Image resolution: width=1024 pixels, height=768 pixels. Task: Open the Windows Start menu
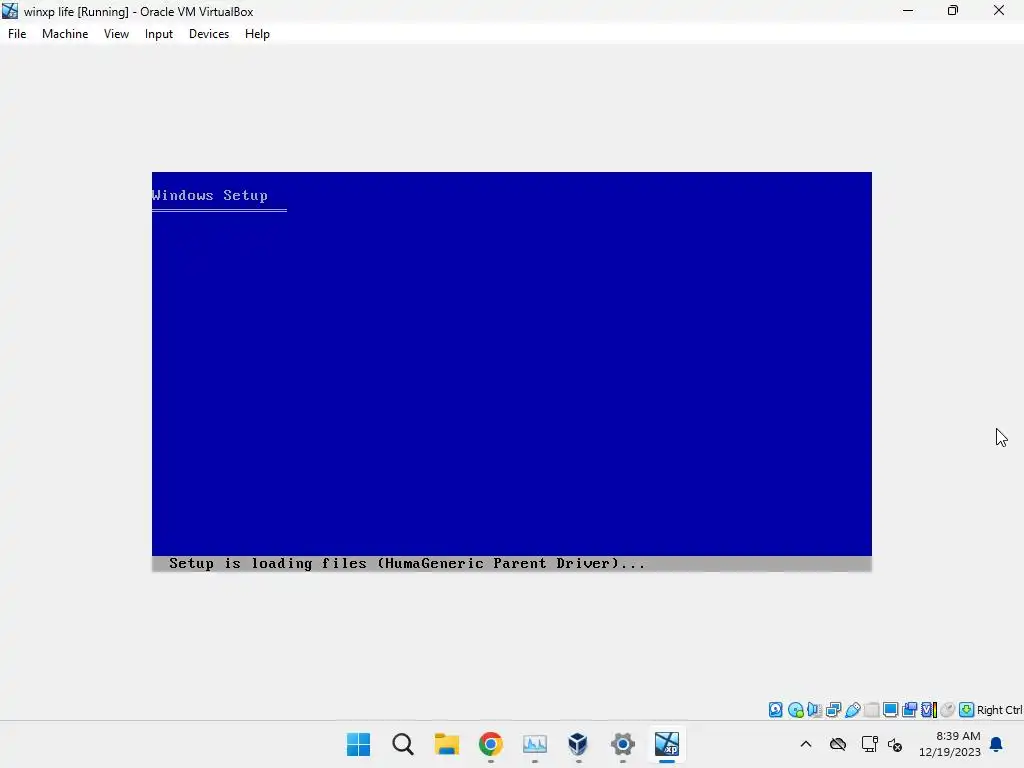pyautogui.click(x=359, y=744)
